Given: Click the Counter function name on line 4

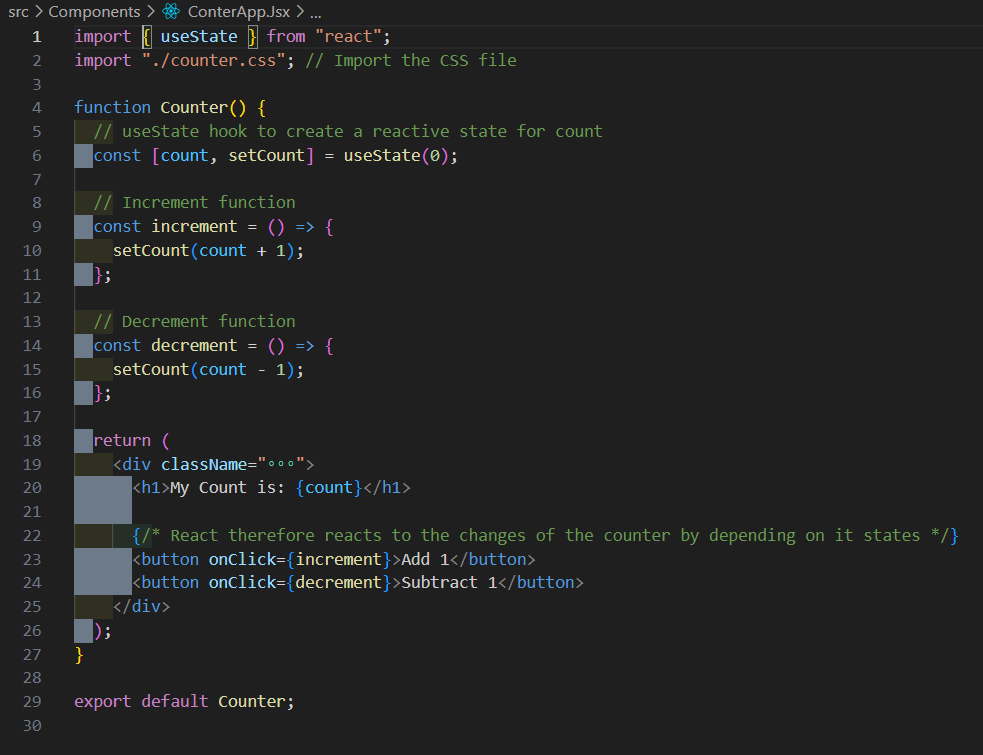Looking at the screenshot, I should (x=194, y=107).
